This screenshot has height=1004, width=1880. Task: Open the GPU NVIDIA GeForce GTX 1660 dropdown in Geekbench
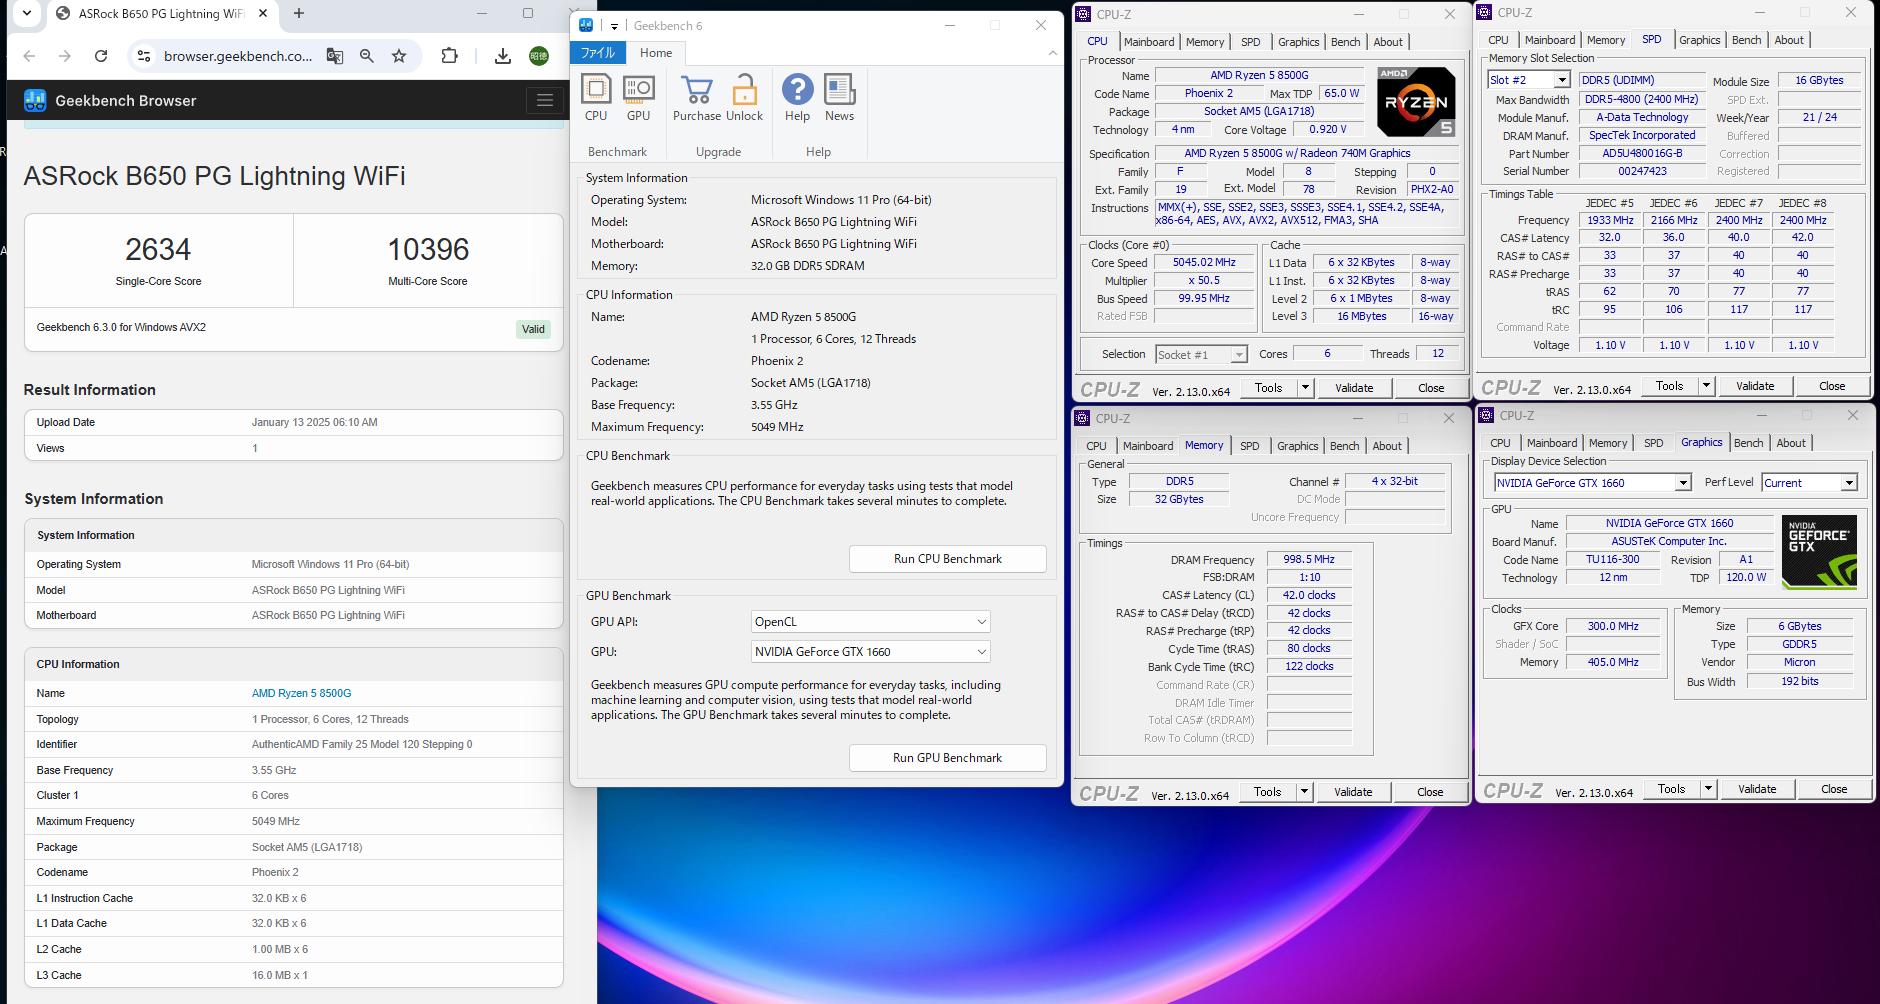871,652
